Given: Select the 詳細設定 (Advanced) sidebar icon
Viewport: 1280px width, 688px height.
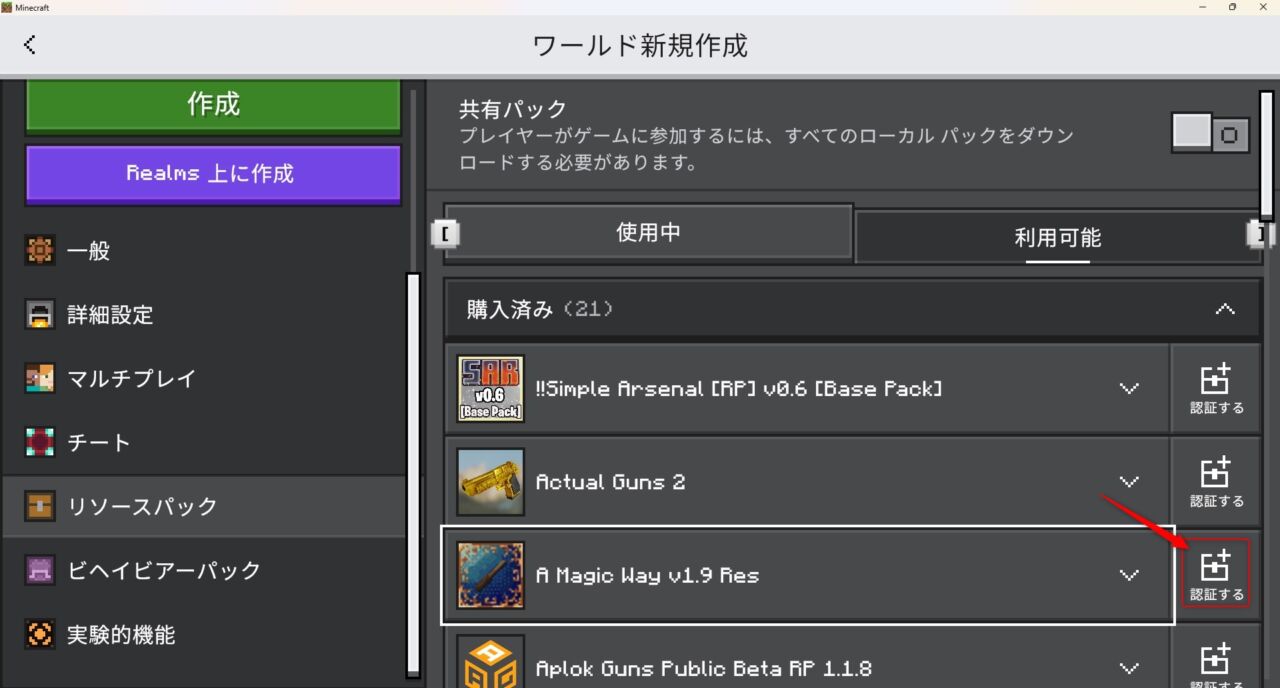Looking at the screenshot, I should (x=40, y=315).
